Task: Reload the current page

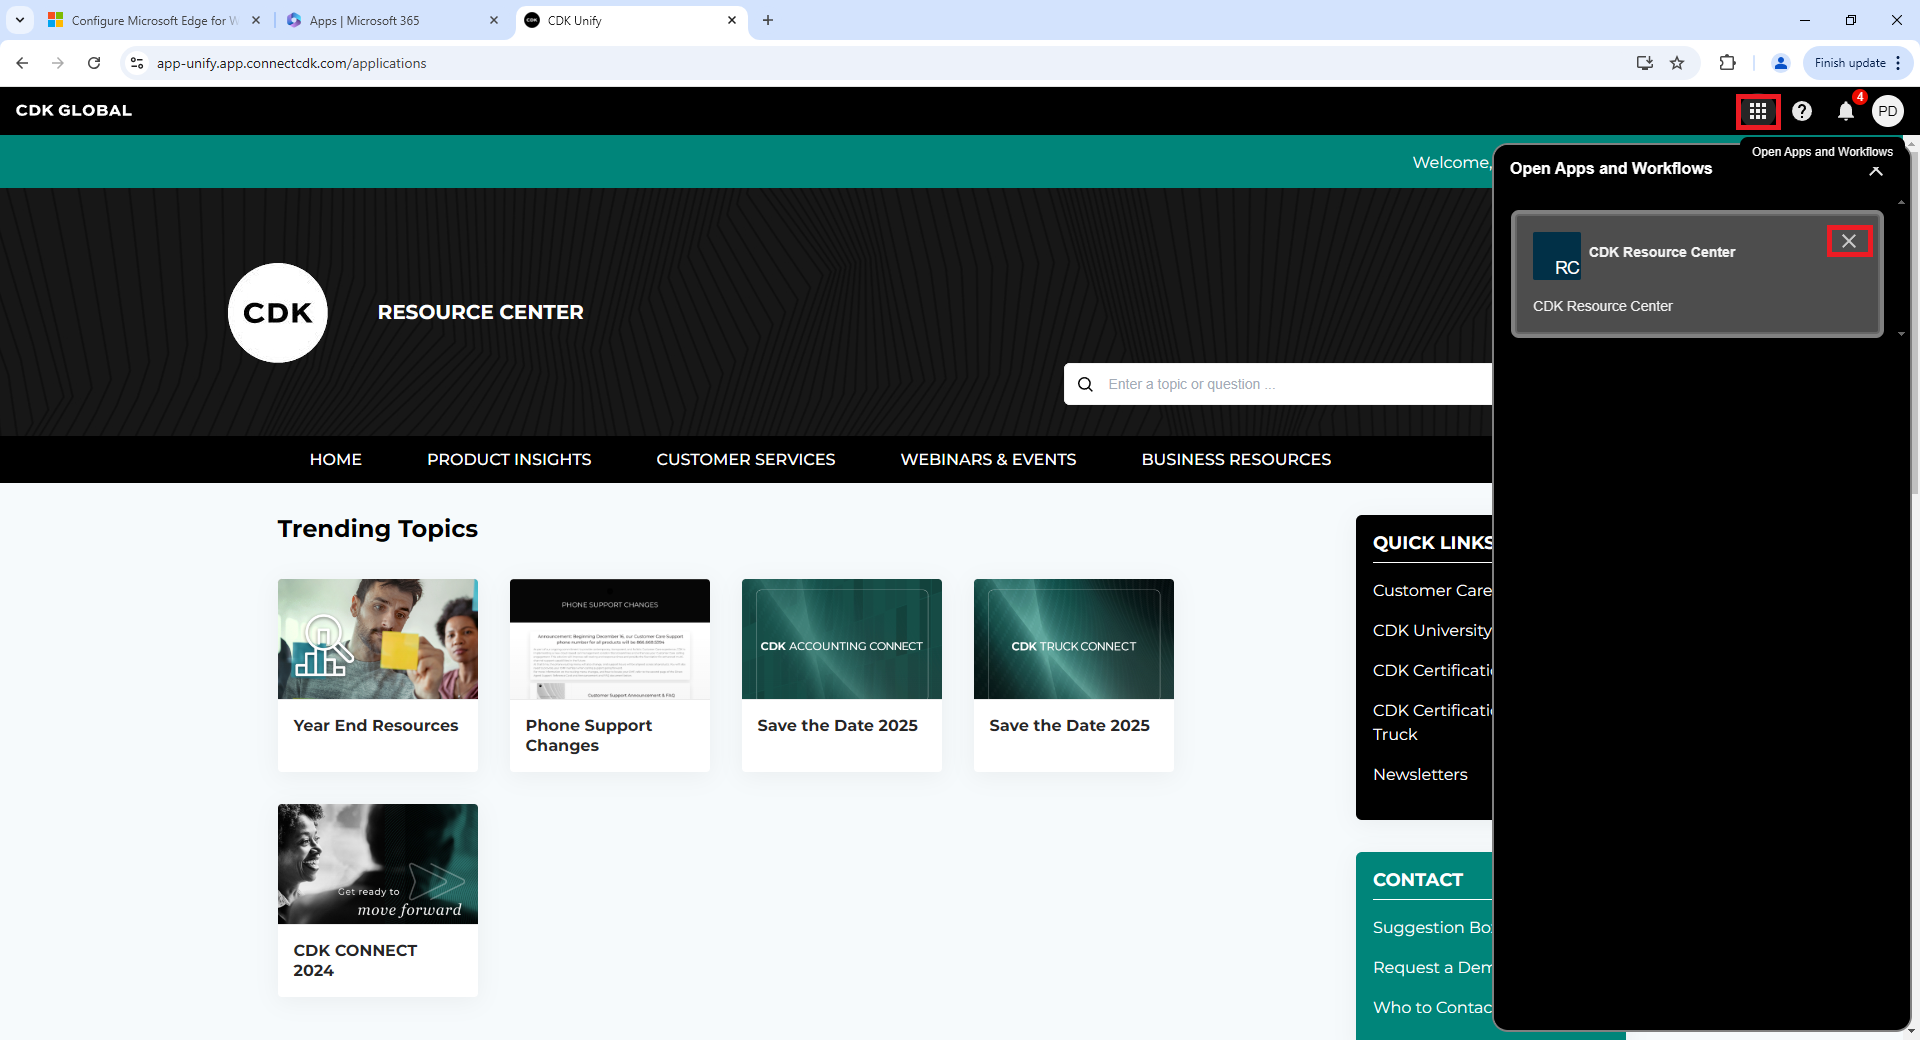Action: [x=94, y=63]
